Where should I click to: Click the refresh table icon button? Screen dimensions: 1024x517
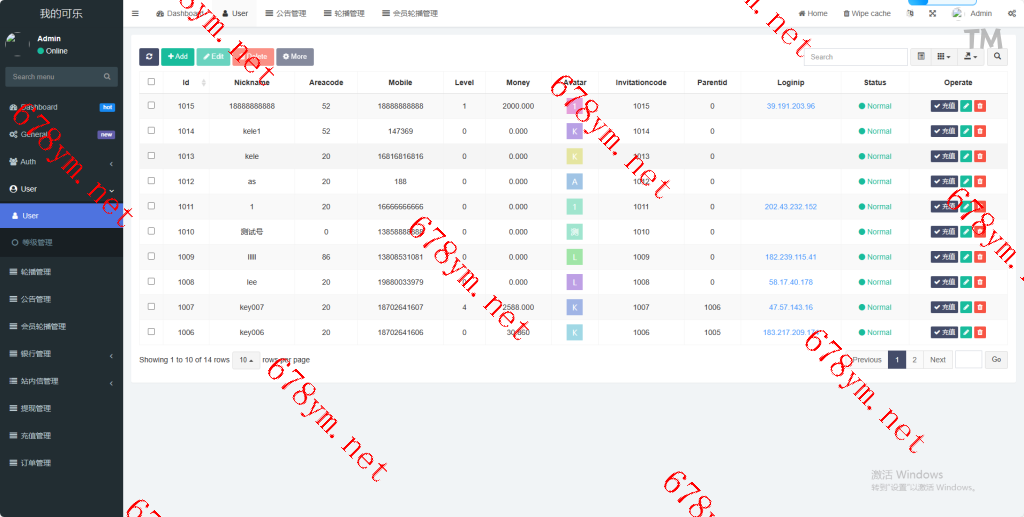148,57
